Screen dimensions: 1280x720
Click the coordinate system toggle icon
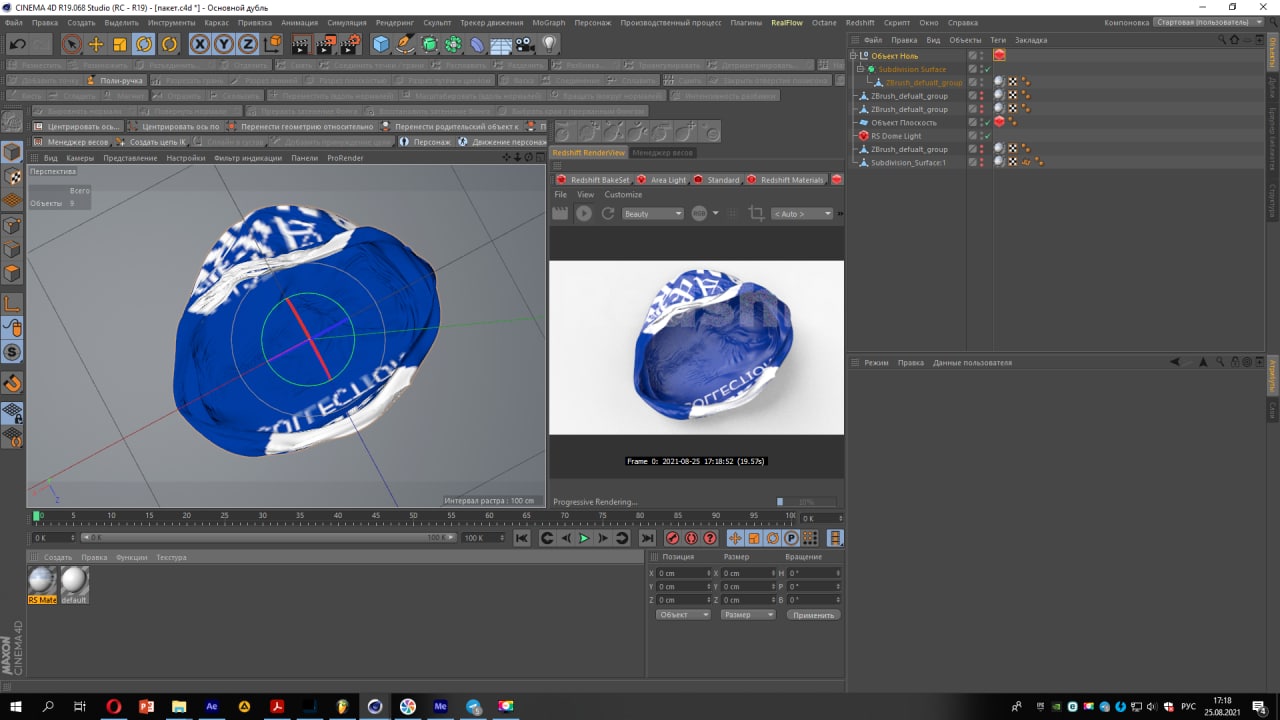point(272,44)
